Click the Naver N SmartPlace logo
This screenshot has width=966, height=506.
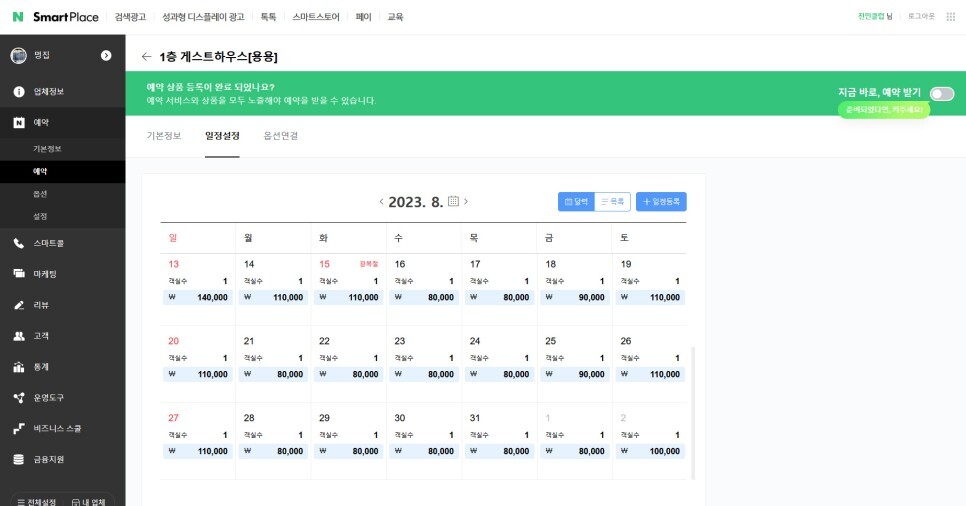pos(55,17)
